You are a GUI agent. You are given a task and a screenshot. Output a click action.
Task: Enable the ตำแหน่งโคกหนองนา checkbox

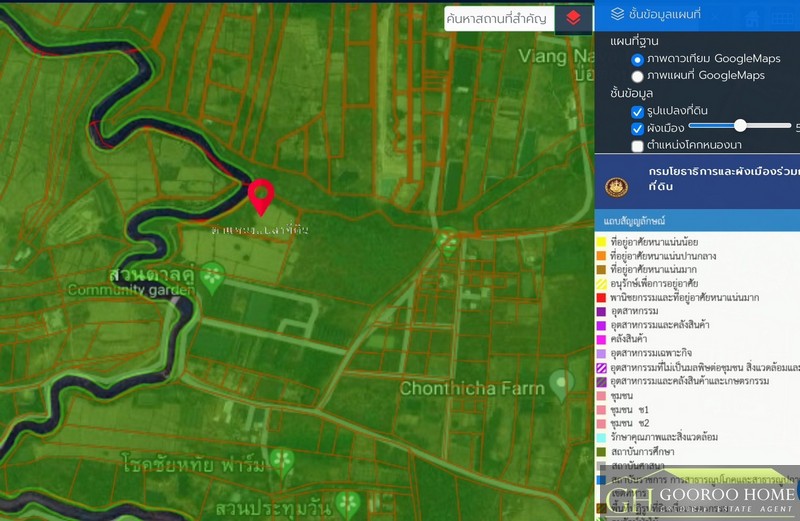point(637,146)
